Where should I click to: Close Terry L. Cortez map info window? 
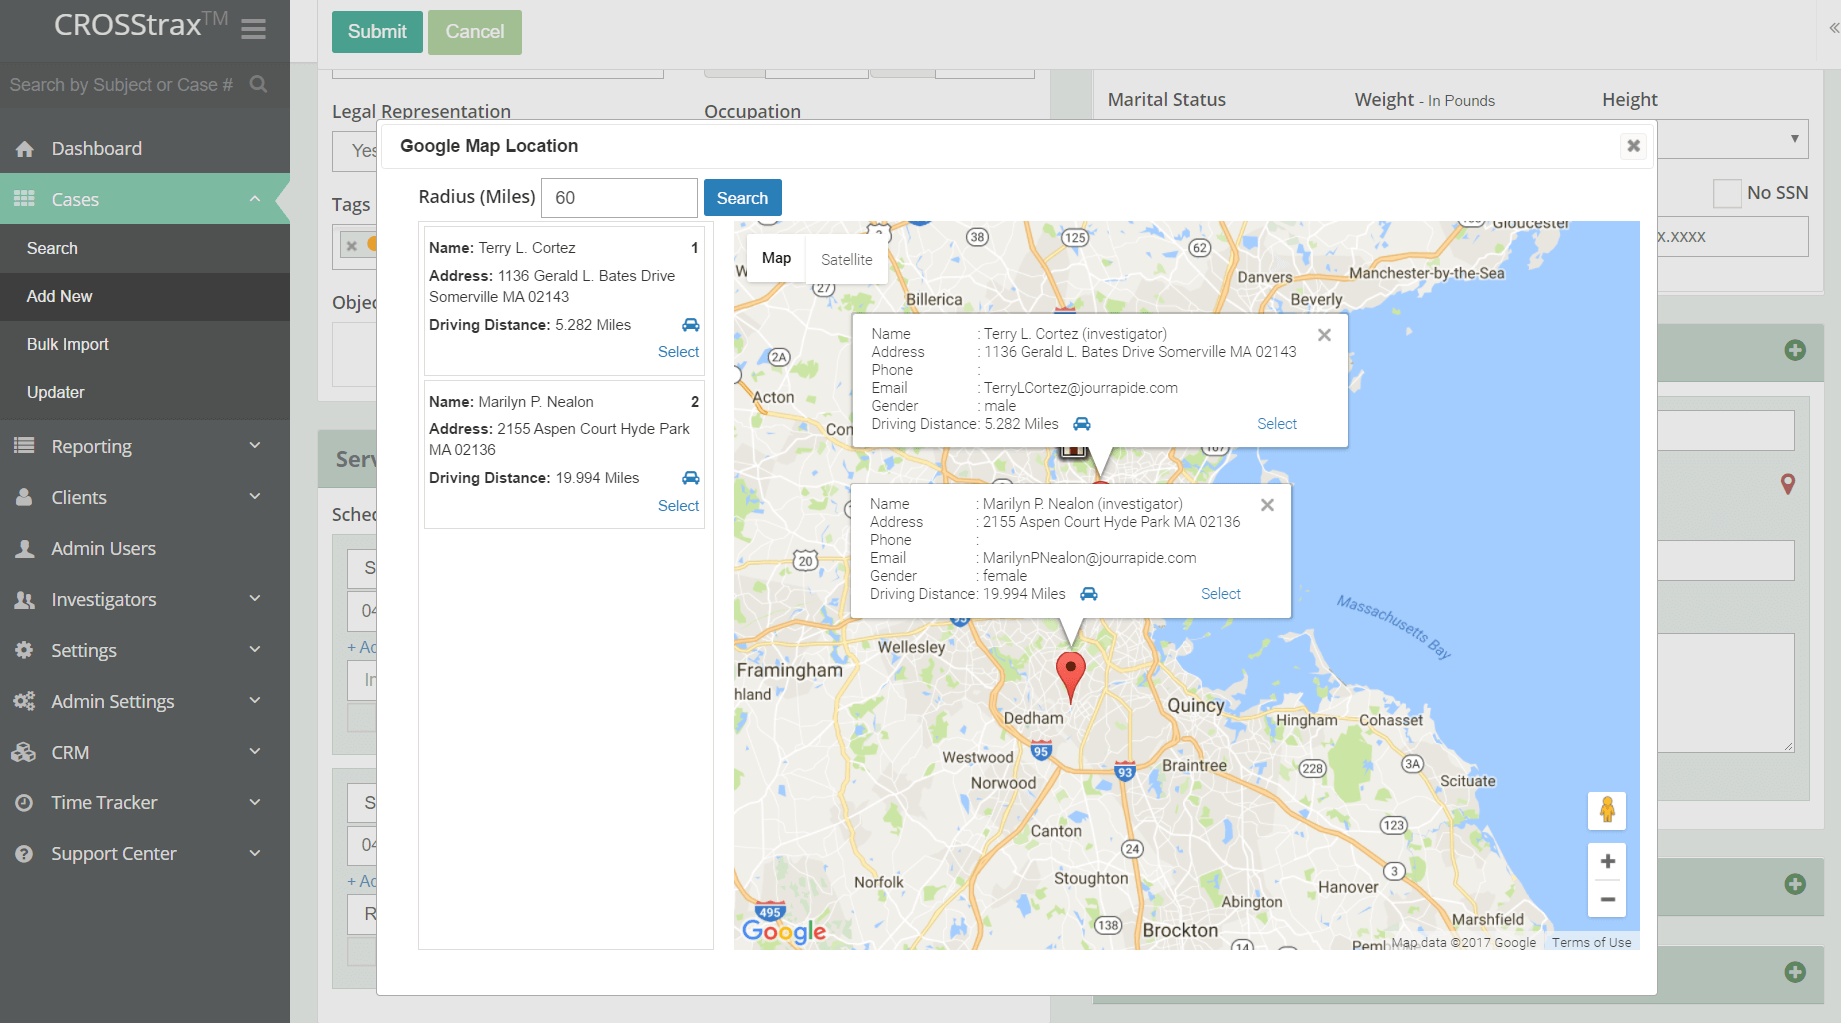[1324, 335]
